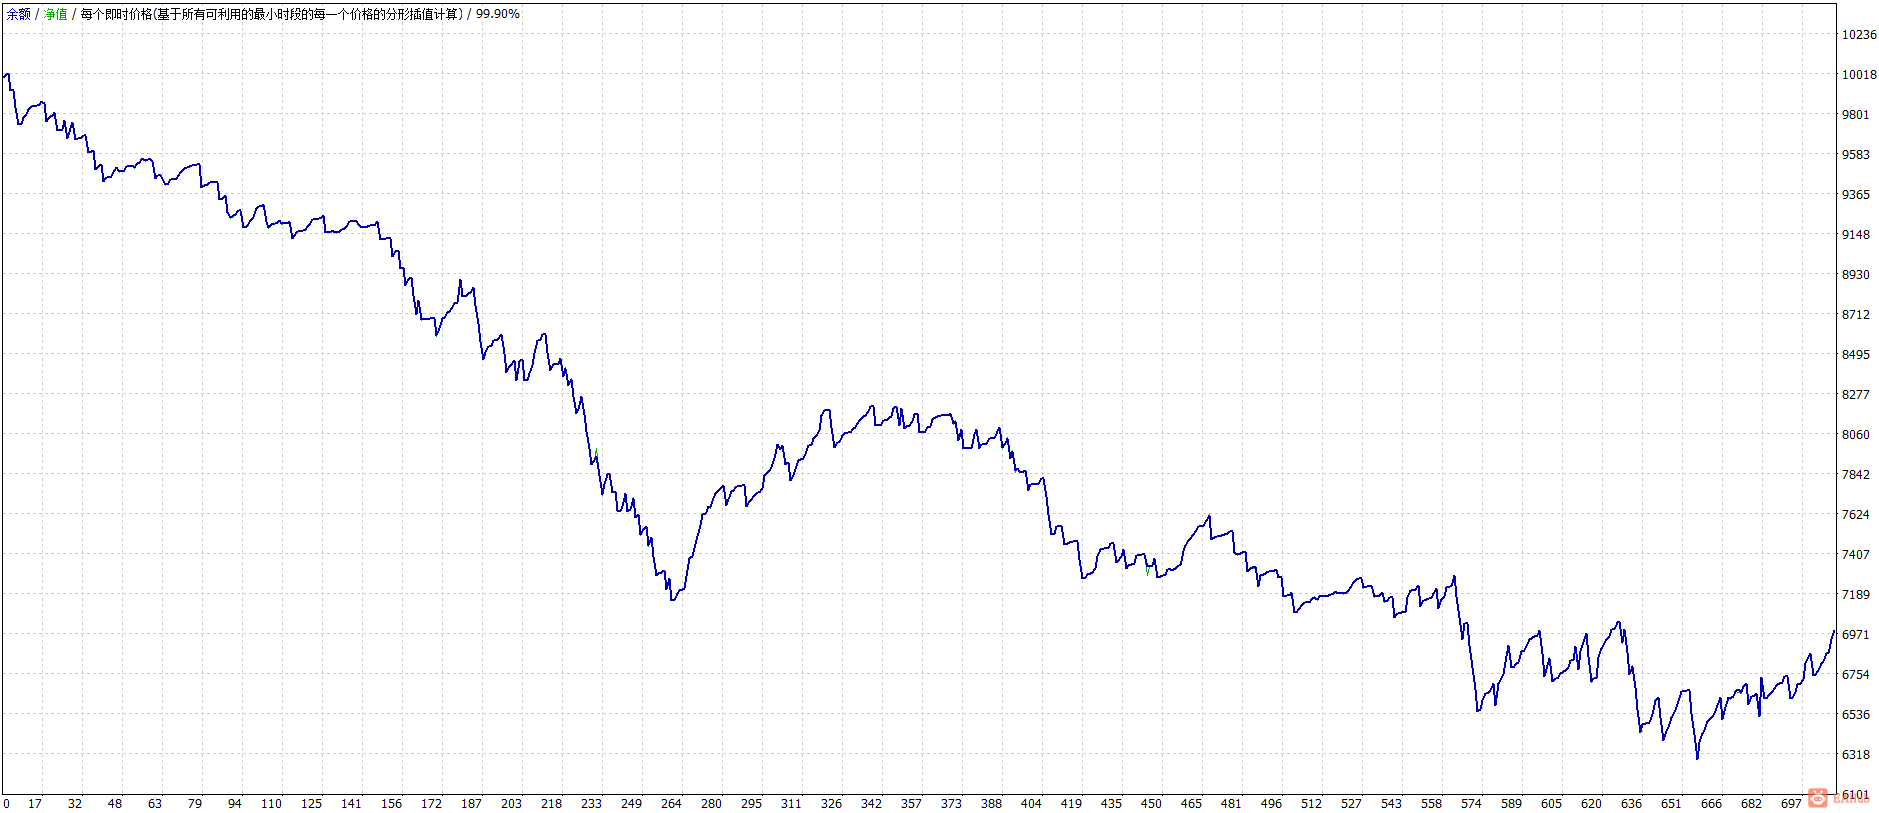1879x813 pixels.
Task: Select the 233 horizontal axis label
Action: 591,804
